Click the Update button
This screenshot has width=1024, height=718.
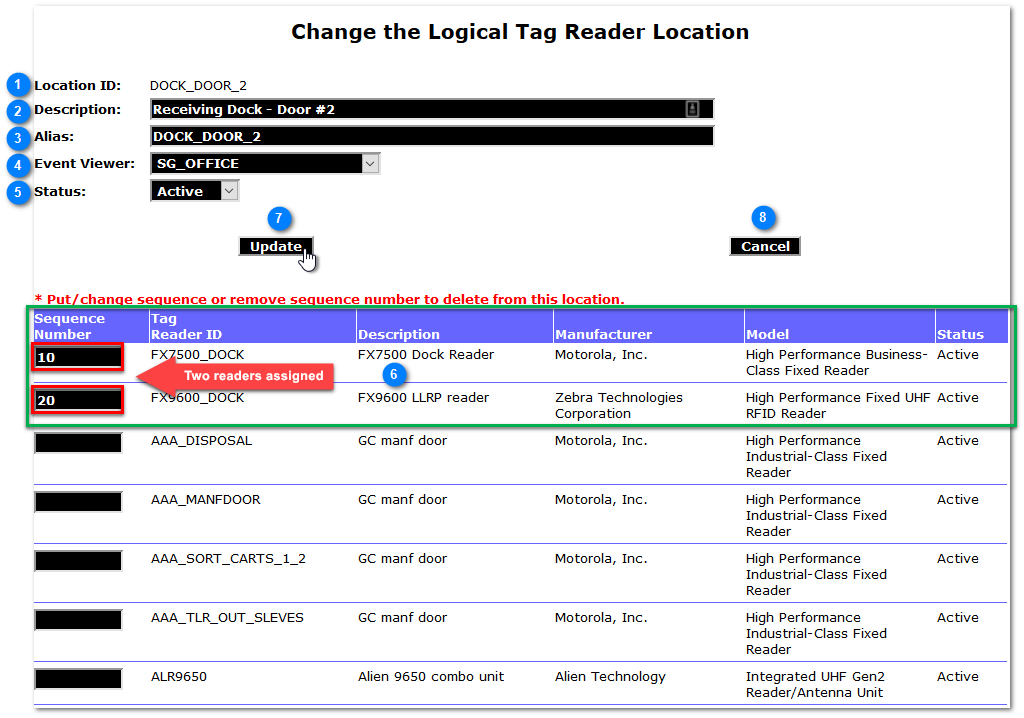pos(276,246)
